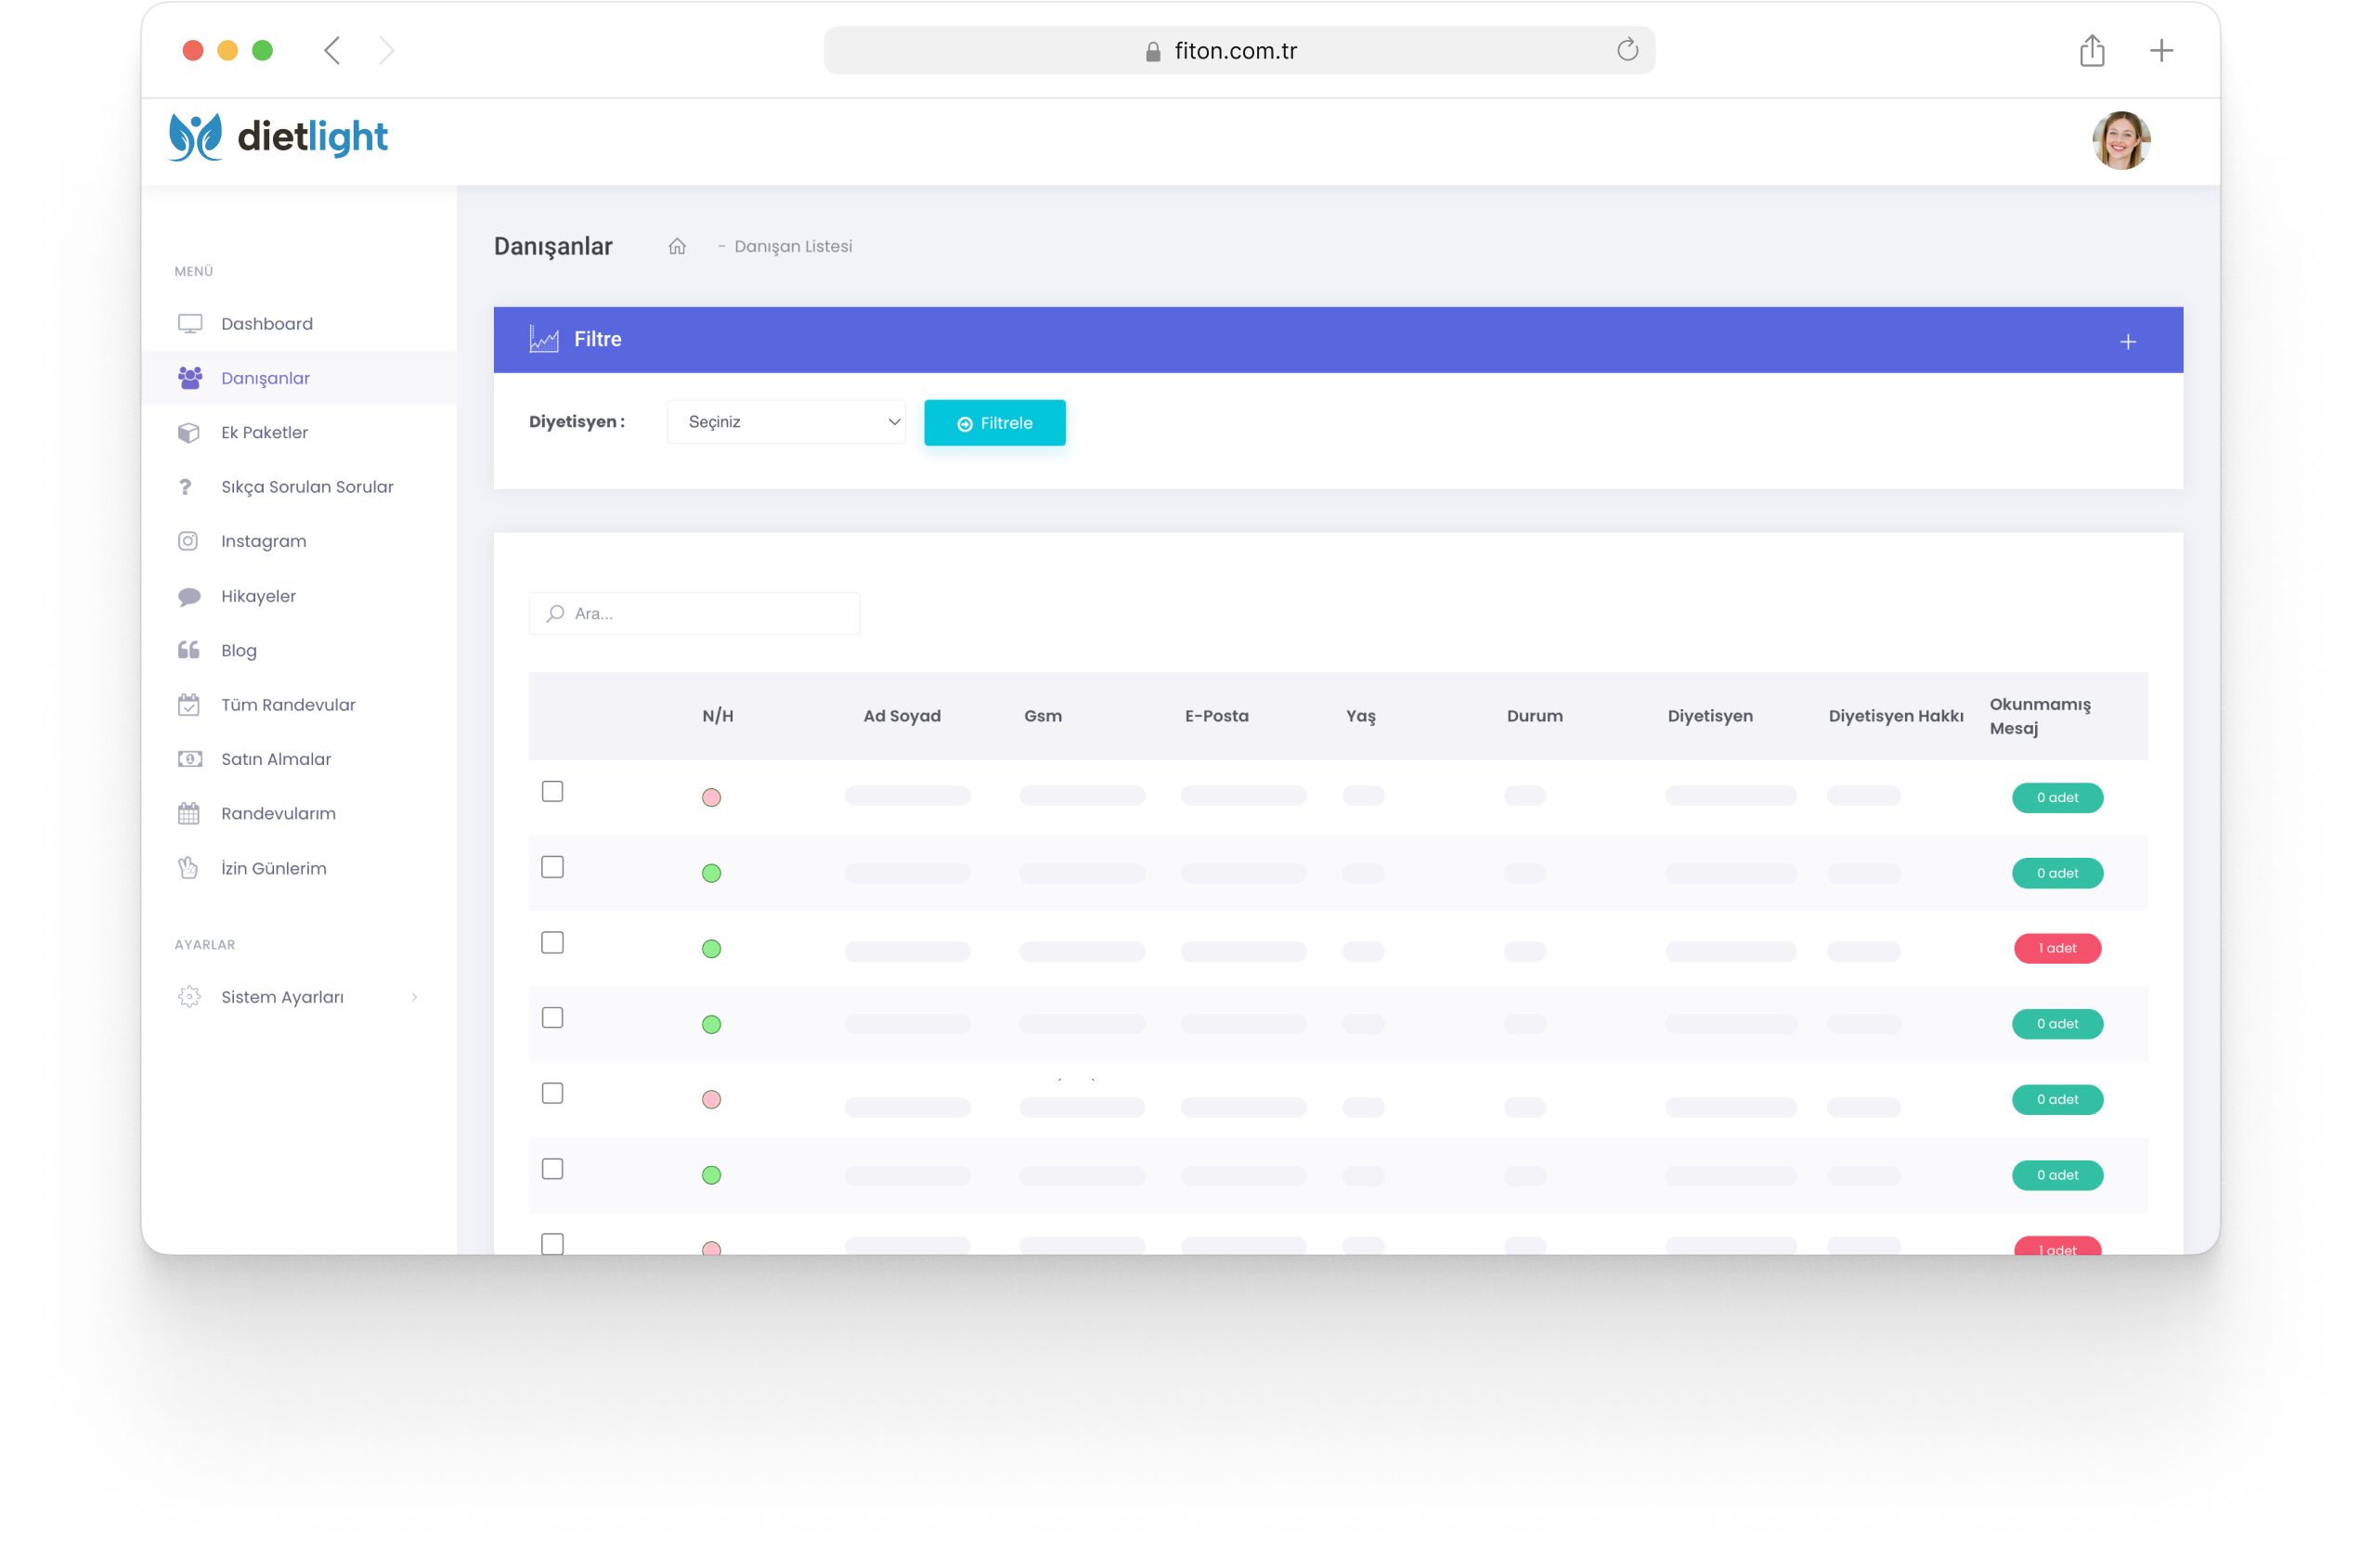This screenshot has width=2360, height=1568.
Task: Click the Hikayeler speech bubble icon
Action: point(189,597)
